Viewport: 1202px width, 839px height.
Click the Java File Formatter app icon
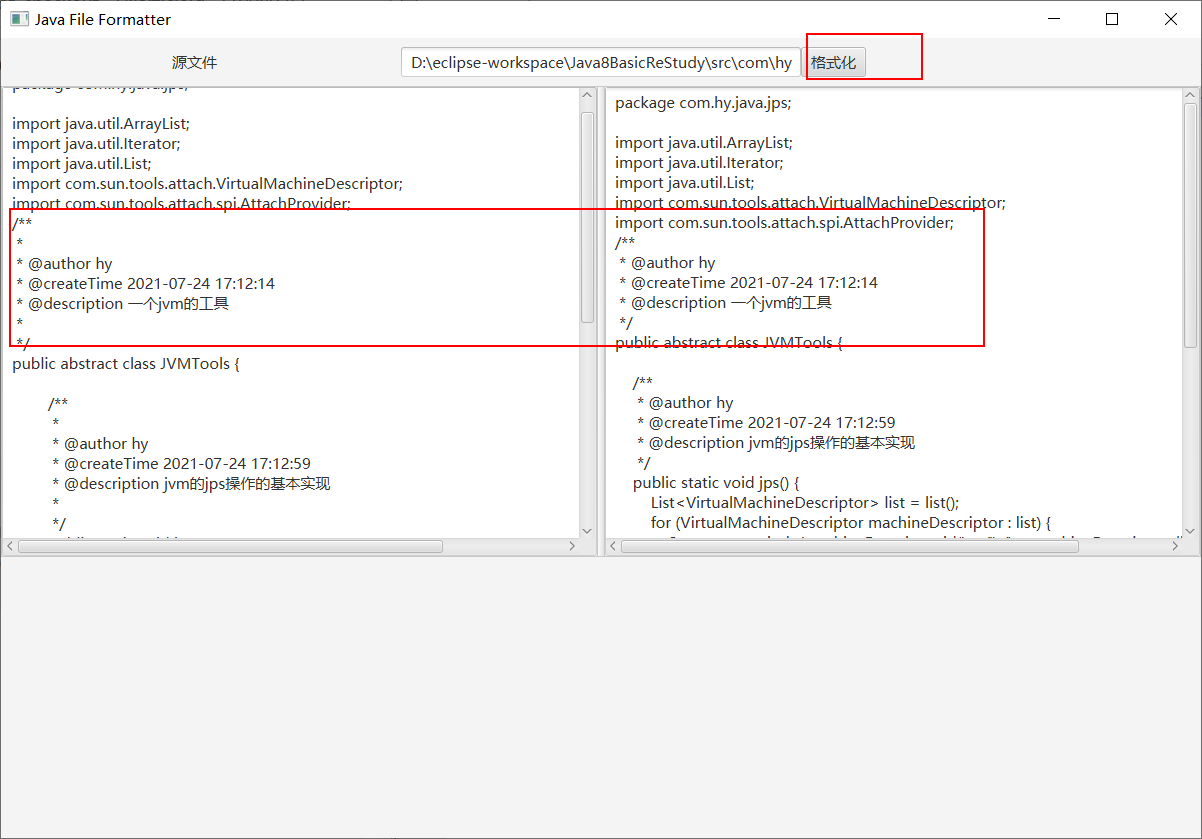pyautogui.click(x=19, y=19)
